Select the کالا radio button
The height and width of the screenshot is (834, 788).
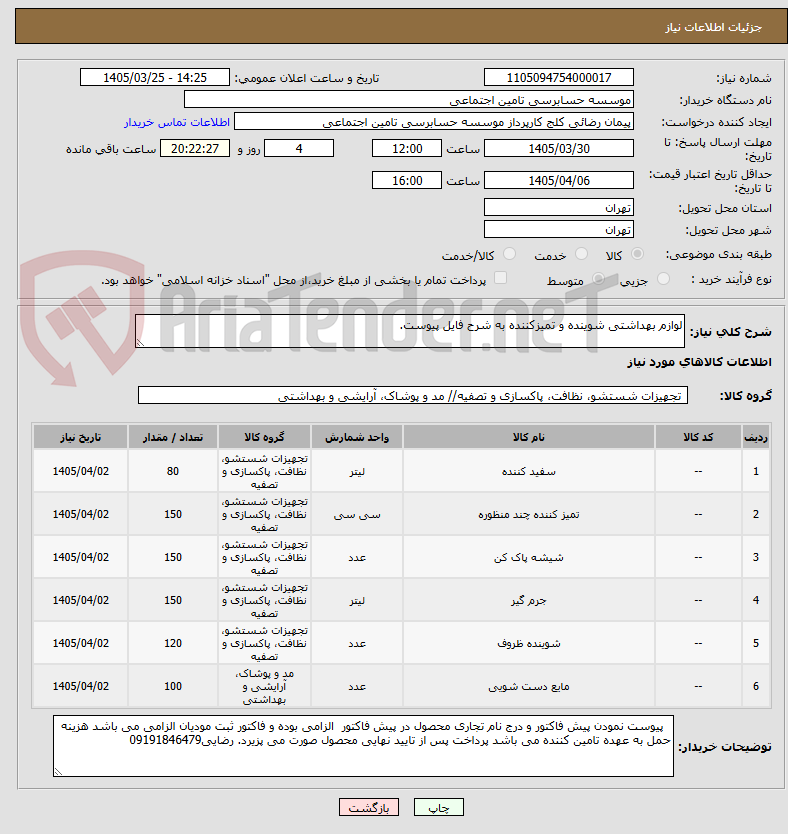coord(637,254)
